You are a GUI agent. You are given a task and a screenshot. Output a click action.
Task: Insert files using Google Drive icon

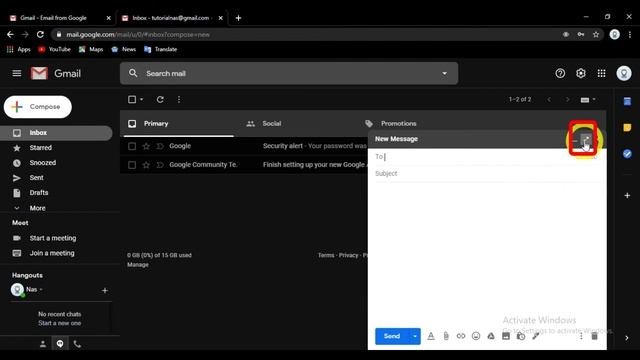click(491, 336)
